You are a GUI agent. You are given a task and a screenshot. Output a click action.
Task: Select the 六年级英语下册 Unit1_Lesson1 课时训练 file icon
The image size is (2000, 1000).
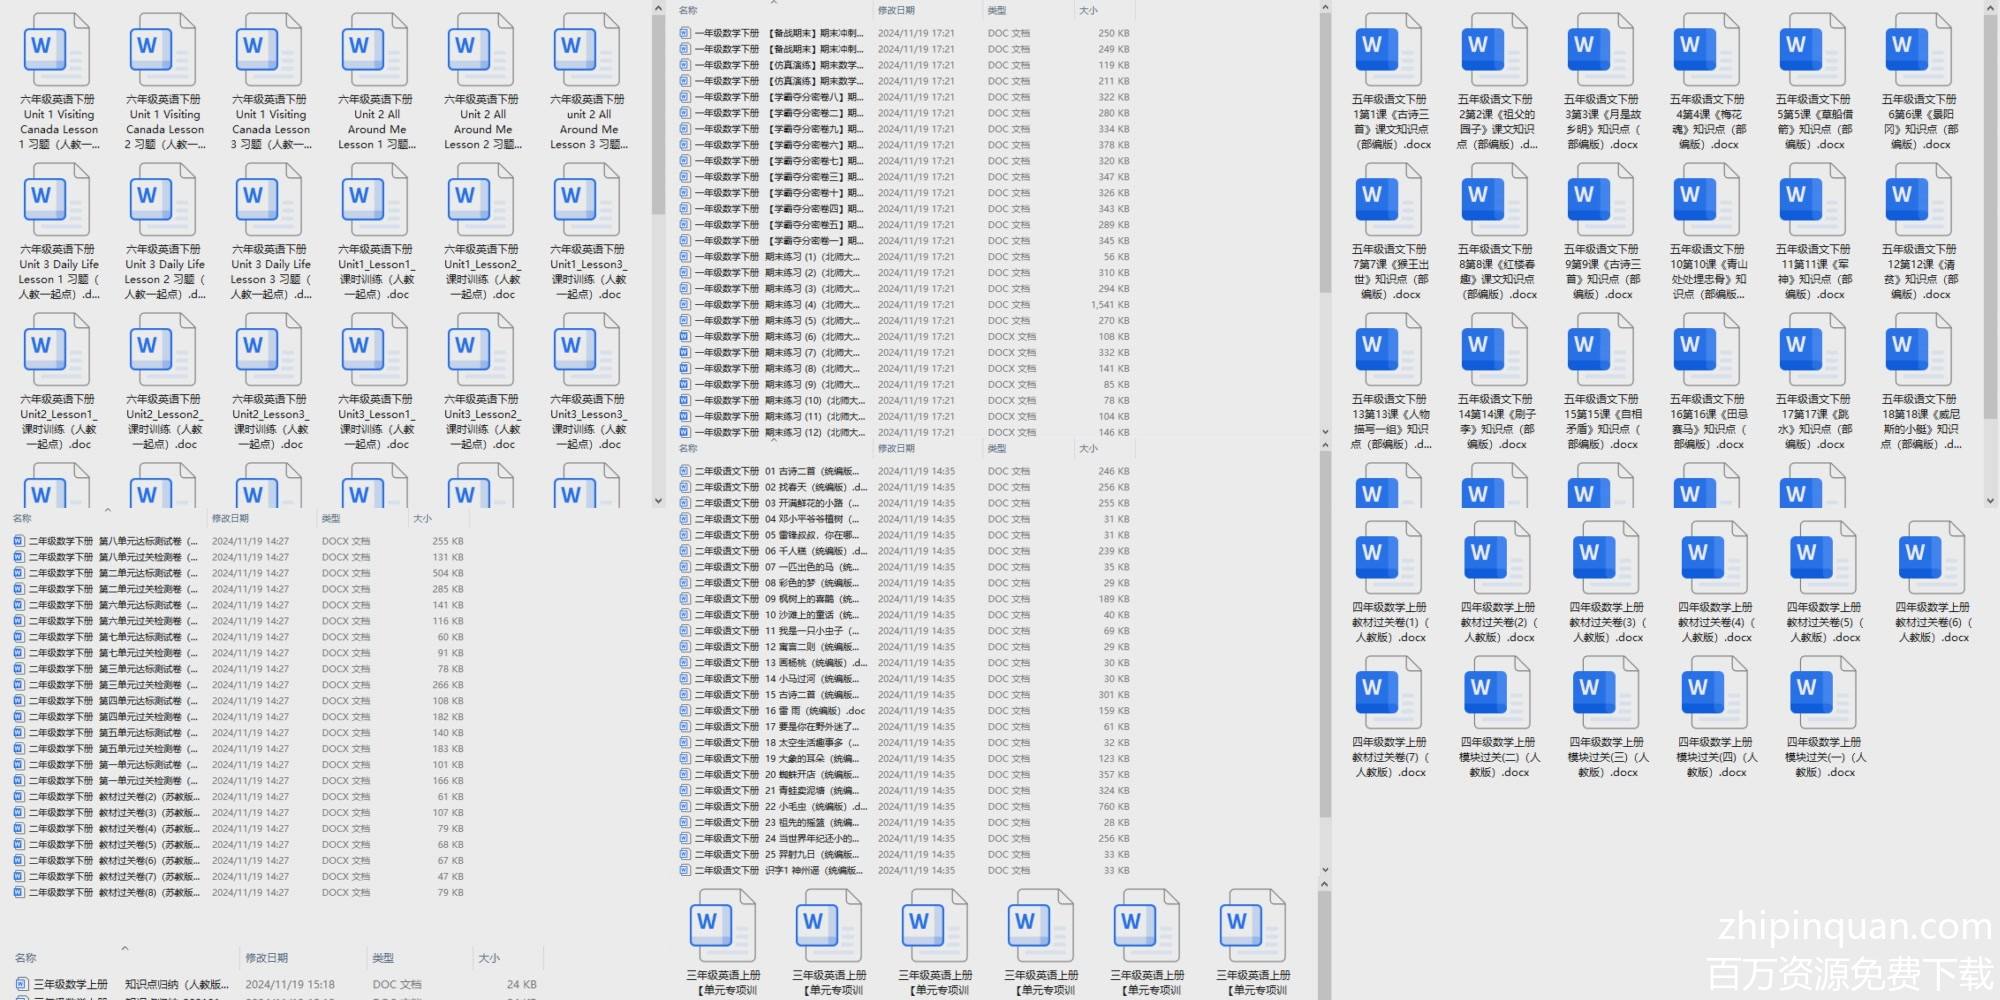click(x=375, y=200)
